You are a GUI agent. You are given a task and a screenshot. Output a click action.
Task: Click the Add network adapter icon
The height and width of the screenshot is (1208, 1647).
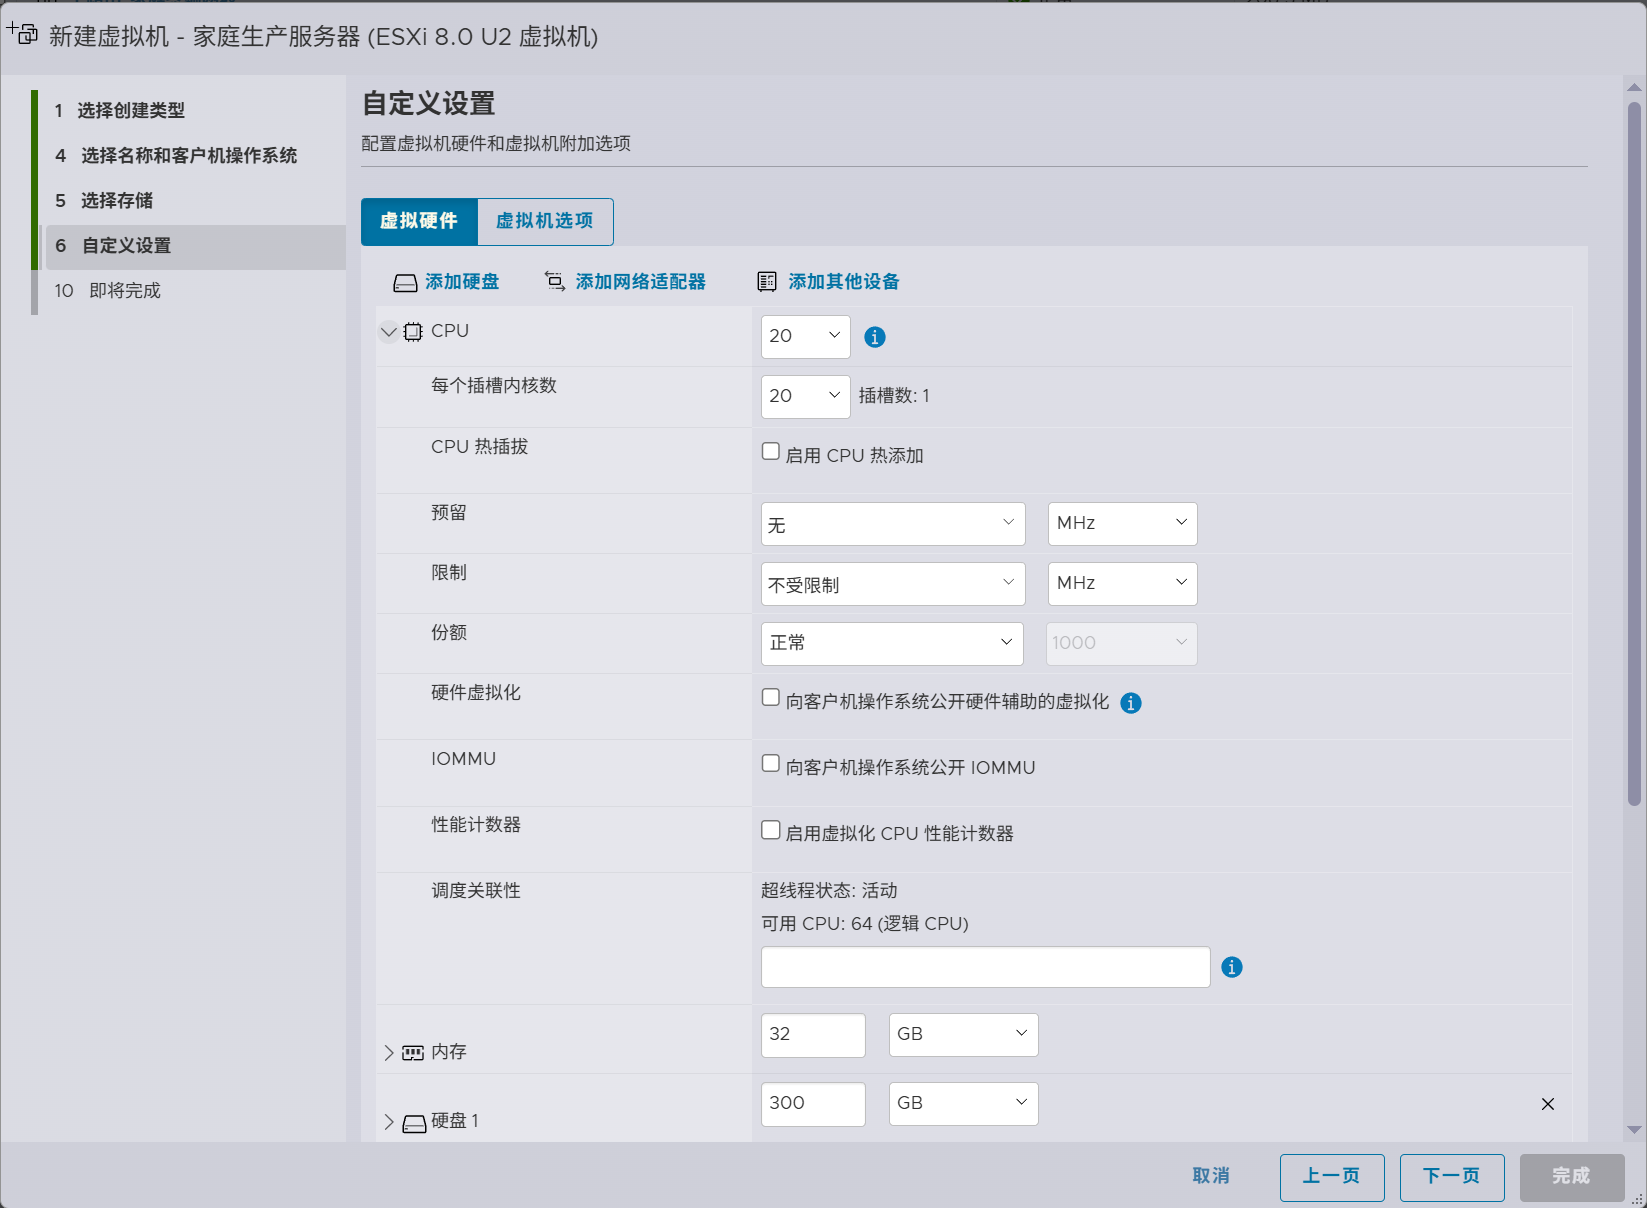(554, 282)
